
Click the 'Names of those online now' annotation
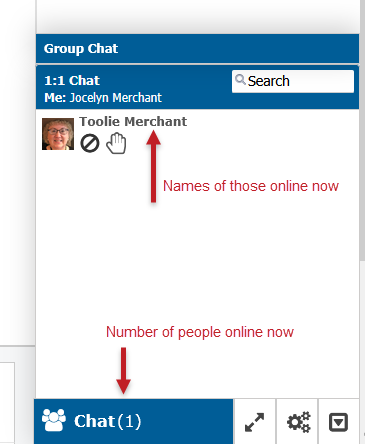251,186
